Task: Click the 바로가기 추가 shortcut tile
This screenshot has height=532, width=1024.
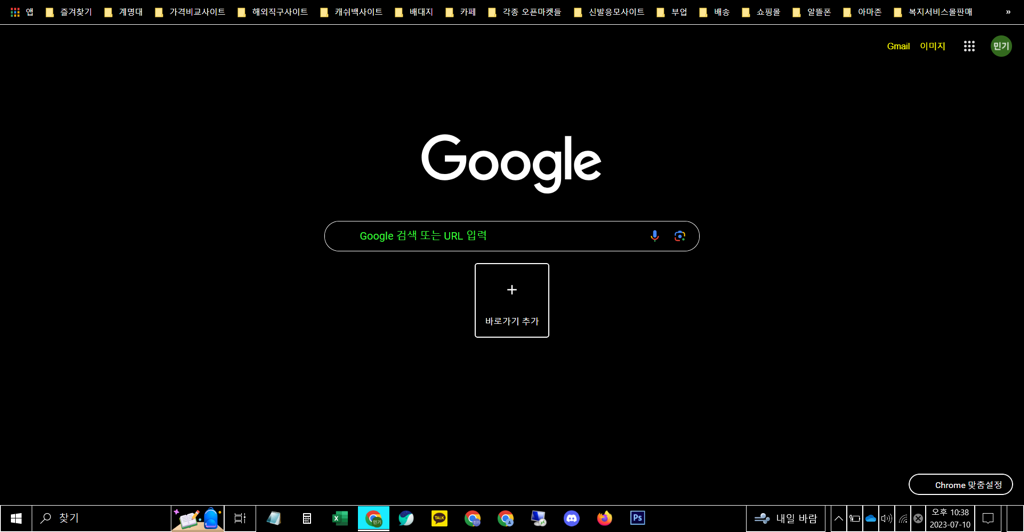Action: pyautogui.click(x=512, y=300)
